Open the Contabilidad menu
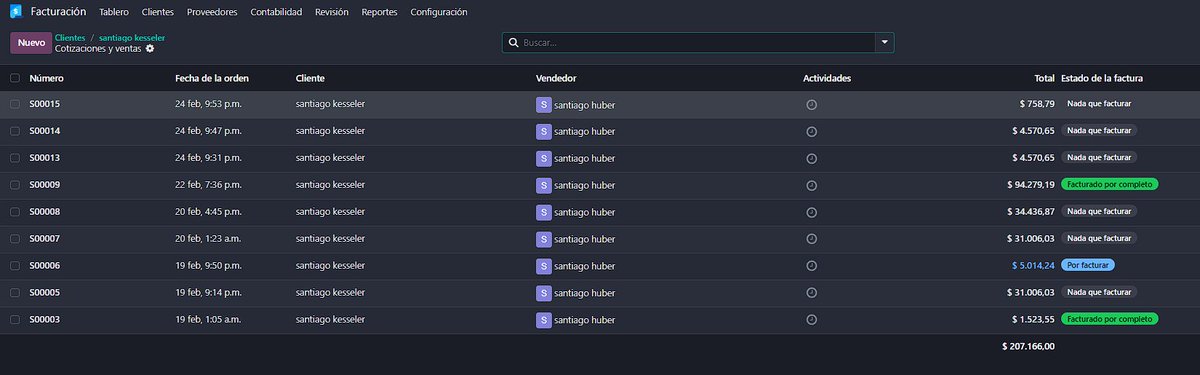Viewport: 1200px width, 375px height. click(x=276, y=12)
